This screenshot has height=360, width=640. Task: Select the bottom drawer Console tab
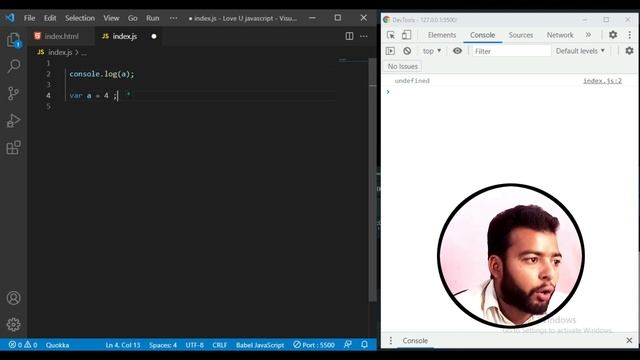pyautogui.click(x=415, y=340)
